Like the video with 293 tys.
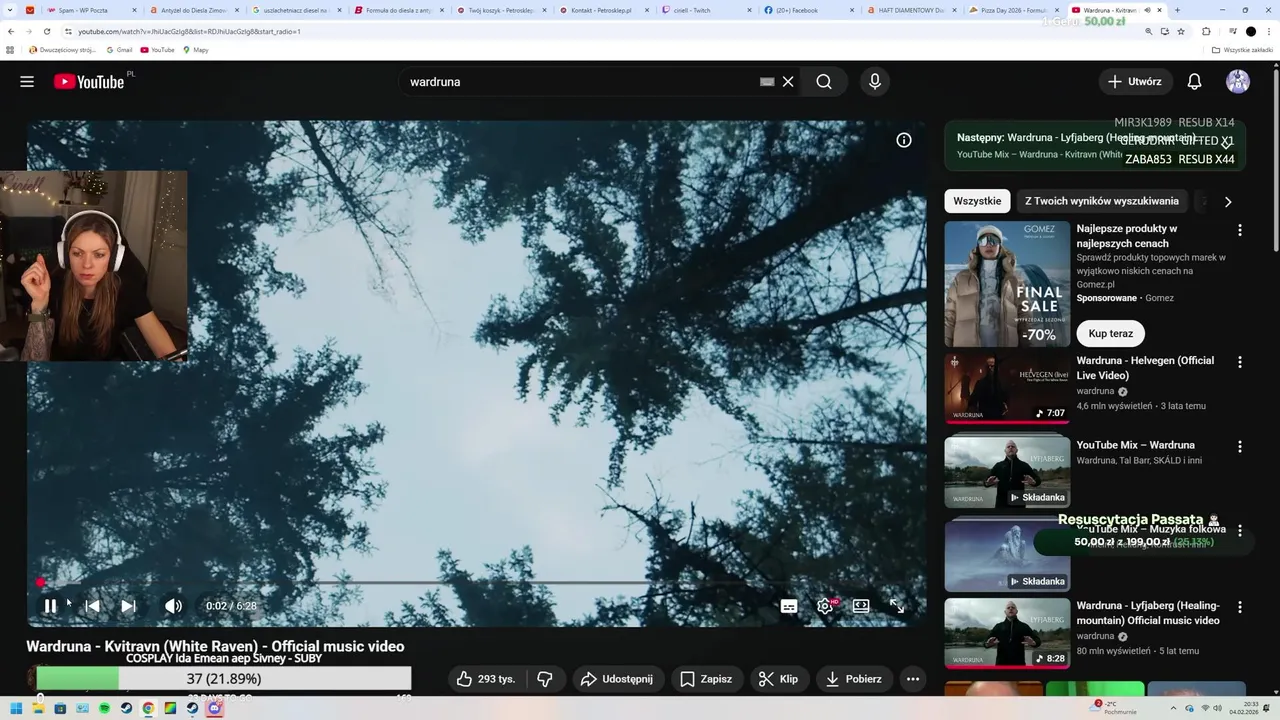The height and width of the screenshot is (720, 1280). pos(487,679)
